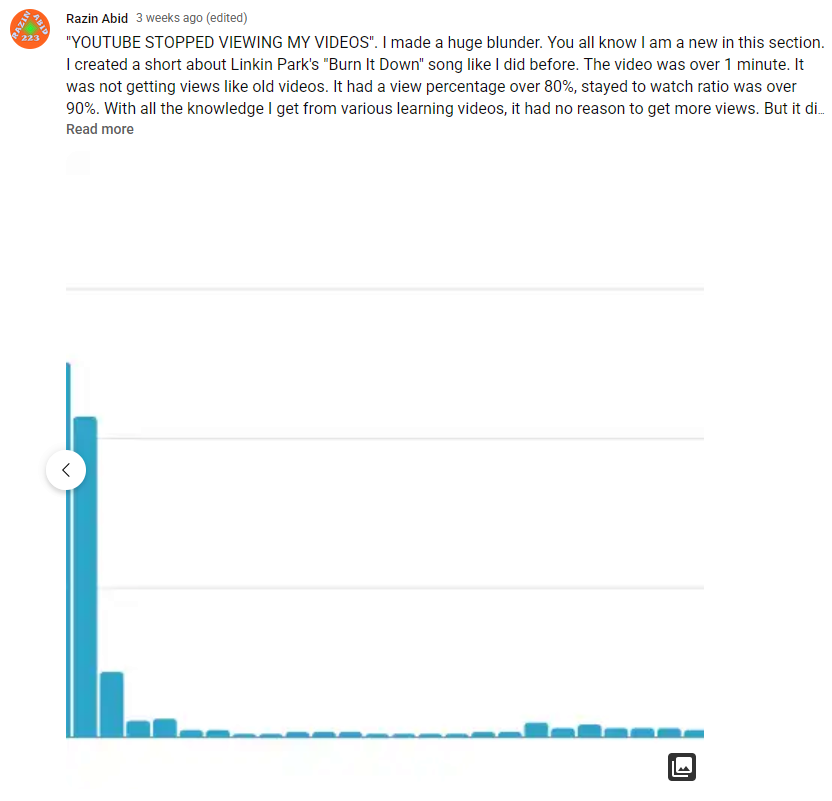Image resolution: width=832 pixels, height=801 pixels.
Task: Click the middle horizontal gridline of chart
Action: coord(401,439)
